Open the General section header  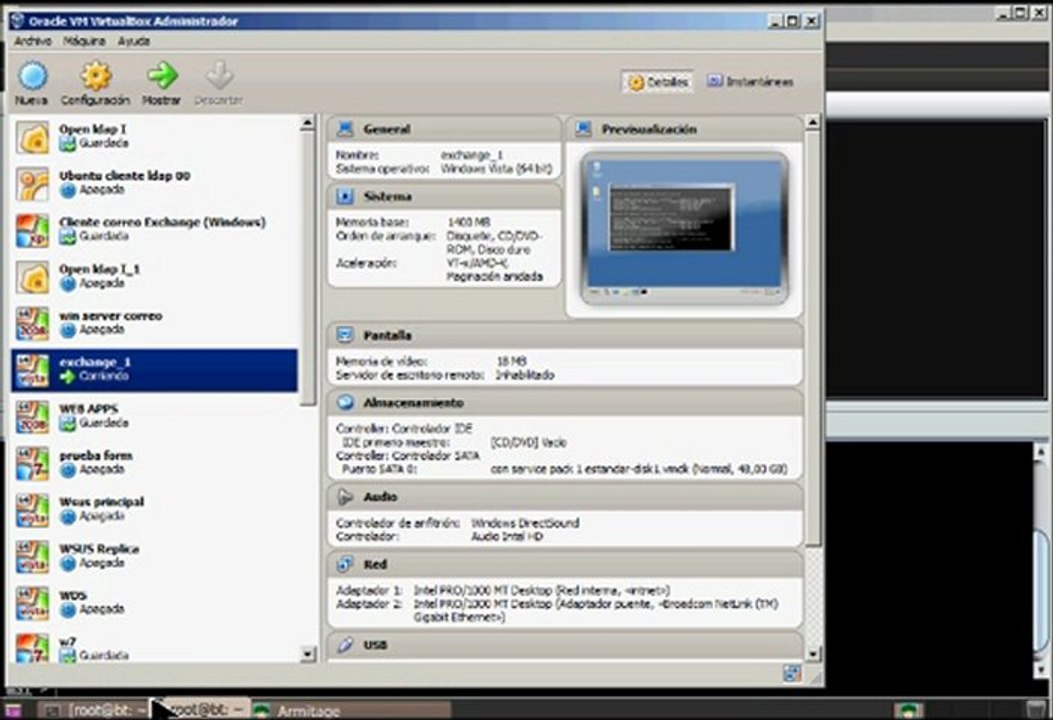(445, 128)
